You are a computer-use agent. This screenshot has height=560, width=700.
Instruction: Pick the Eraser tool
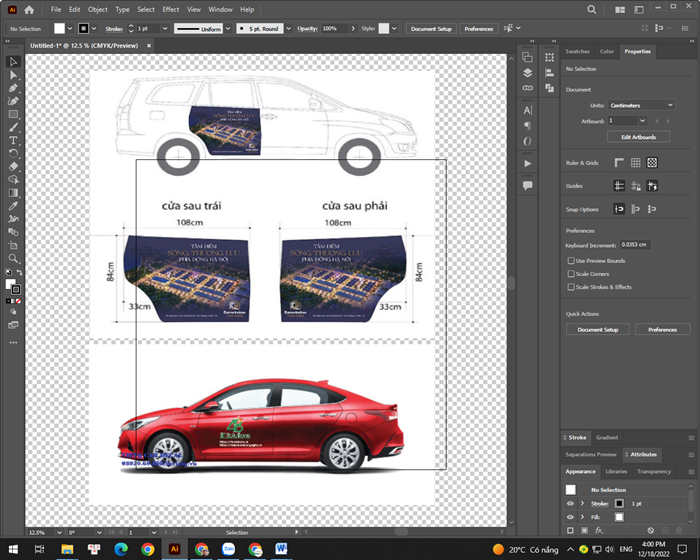(13, 166)
